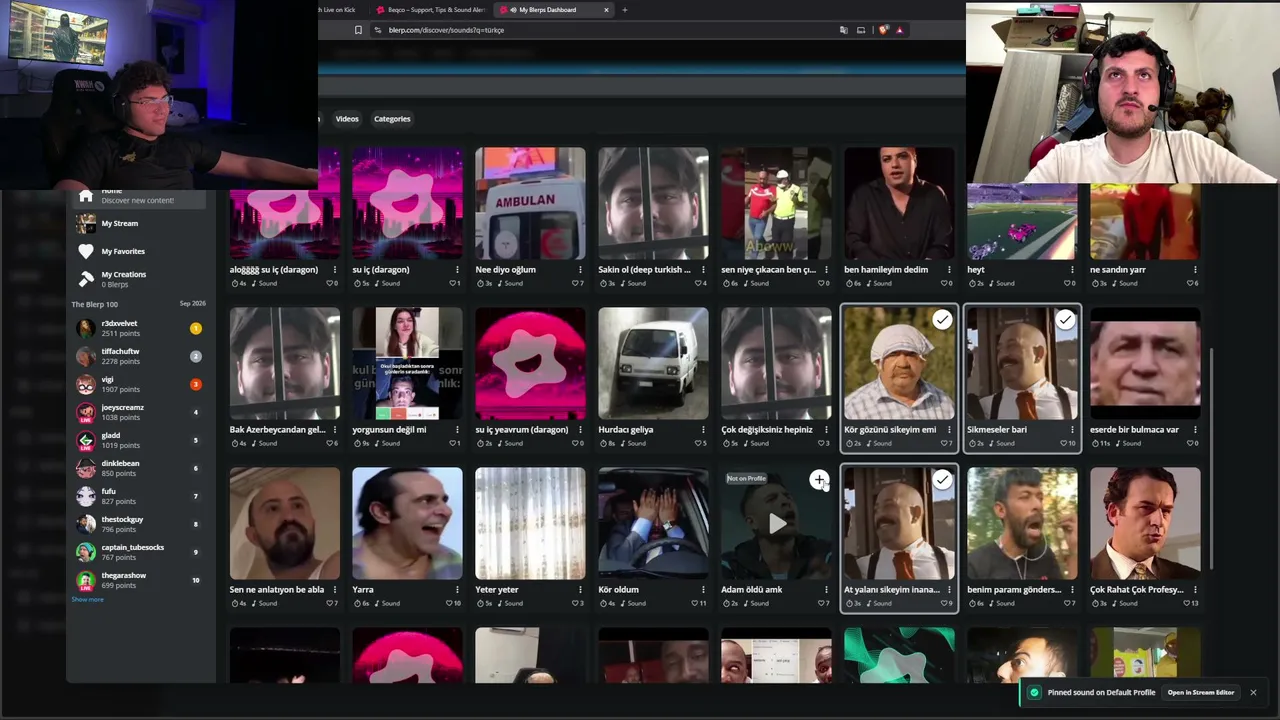This screenshot has width=1280, height=720.
Task: Open My Stream in the sidebar
Action: coord(140,223)
